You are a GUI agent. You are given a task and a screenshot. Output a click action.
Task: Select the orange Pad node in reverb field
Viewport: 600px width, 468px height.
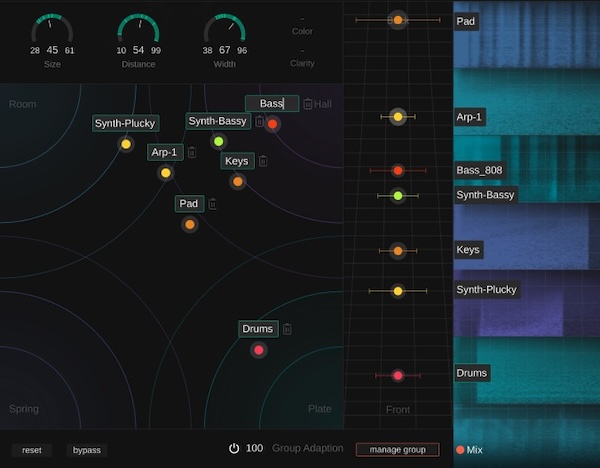coord(190,225)
